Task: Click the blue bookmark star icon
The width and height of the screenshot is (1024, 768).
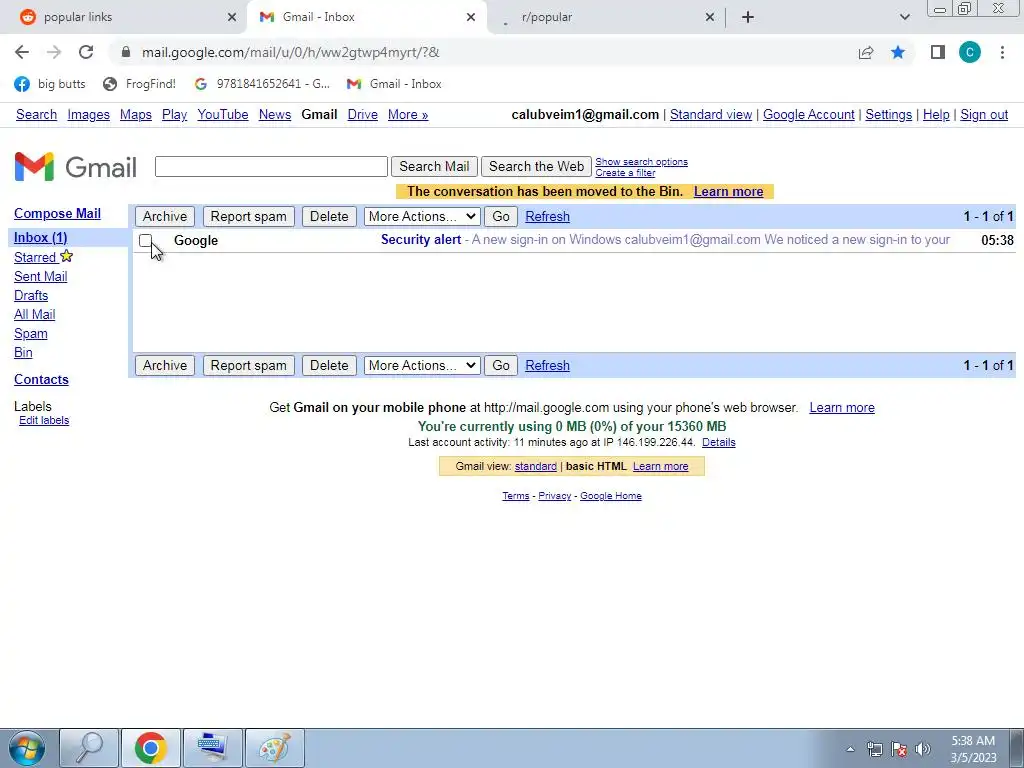Action: (x=898, y=52)
